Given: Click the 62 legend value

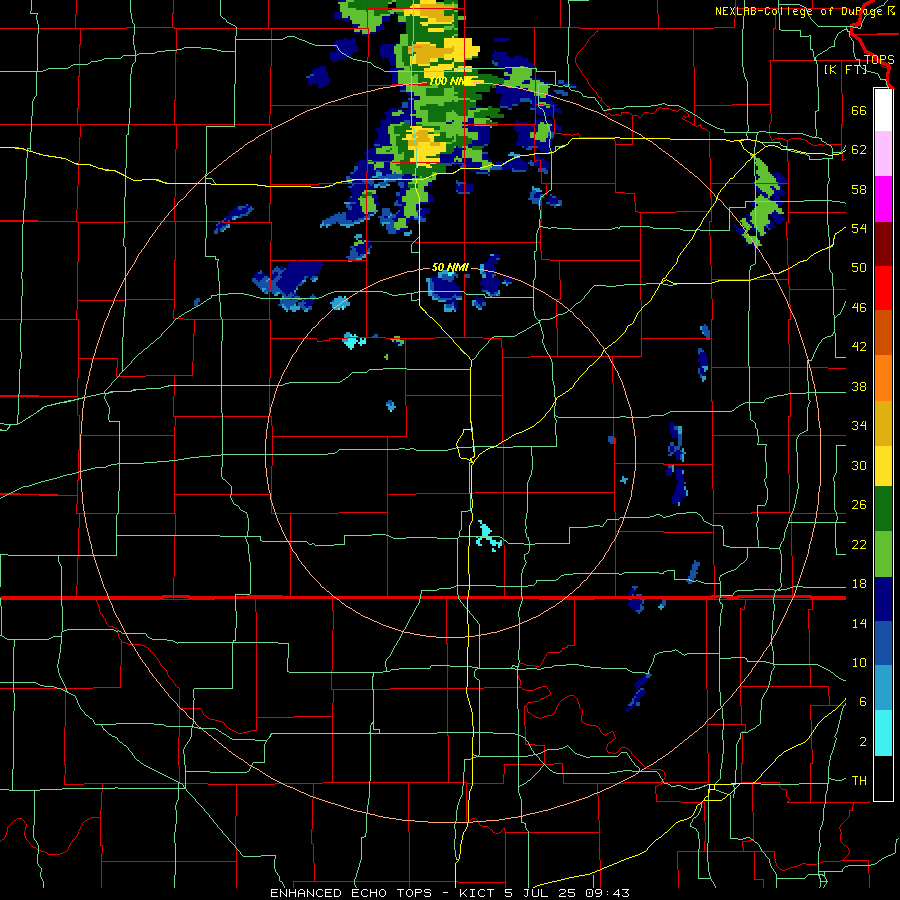Looking at the screenshot, I should tap(859, 150).
